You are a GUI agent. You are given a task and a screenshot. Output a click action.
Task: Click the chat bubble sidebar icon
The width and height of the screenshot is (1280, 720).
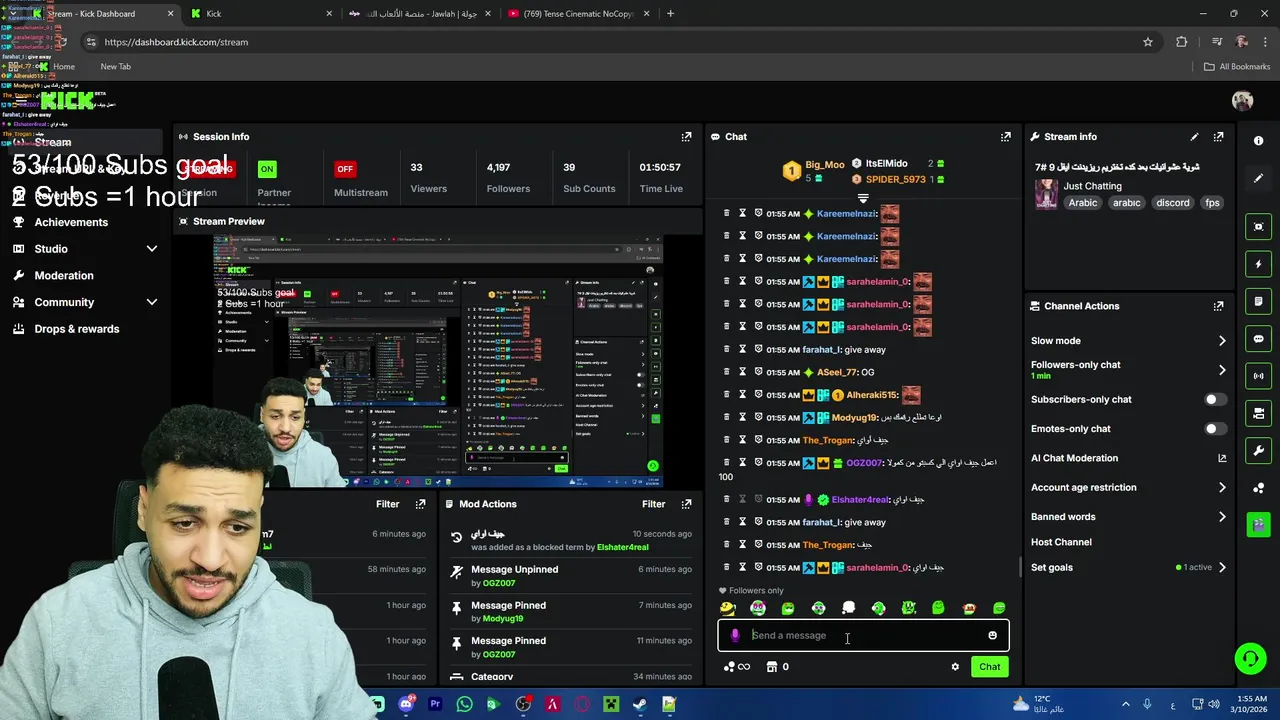1259,339
